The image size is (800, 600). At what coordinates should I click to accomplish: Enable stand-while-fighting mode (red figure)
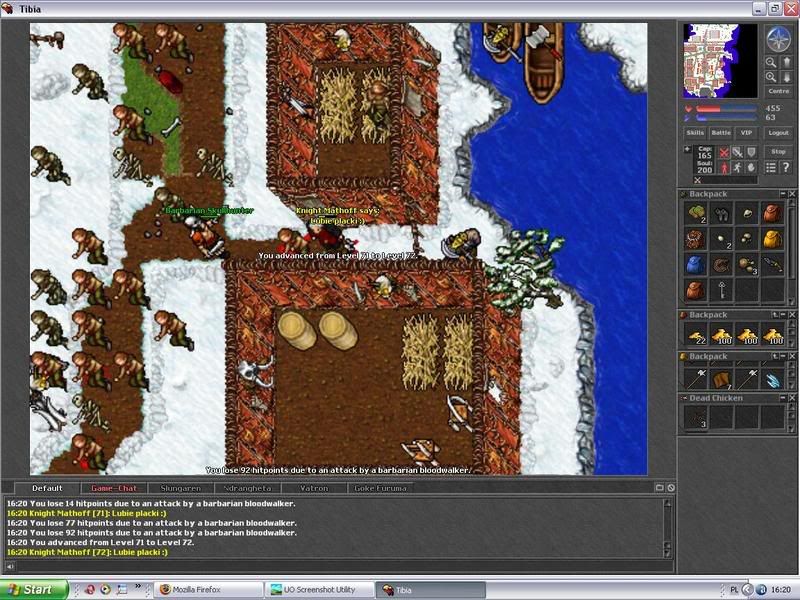[723, 167]
